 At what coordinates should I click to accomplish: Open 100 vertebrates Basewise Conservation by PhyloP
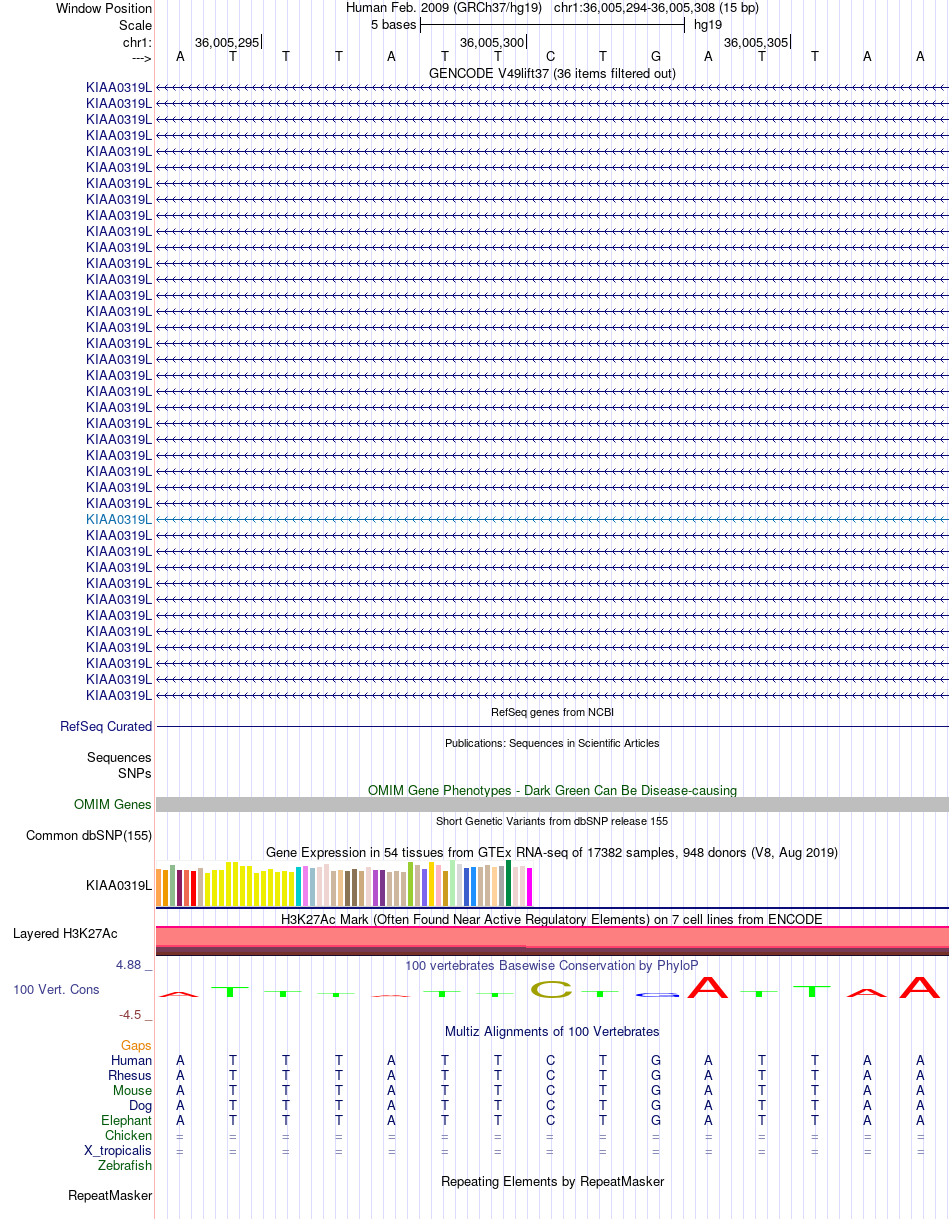552,965
